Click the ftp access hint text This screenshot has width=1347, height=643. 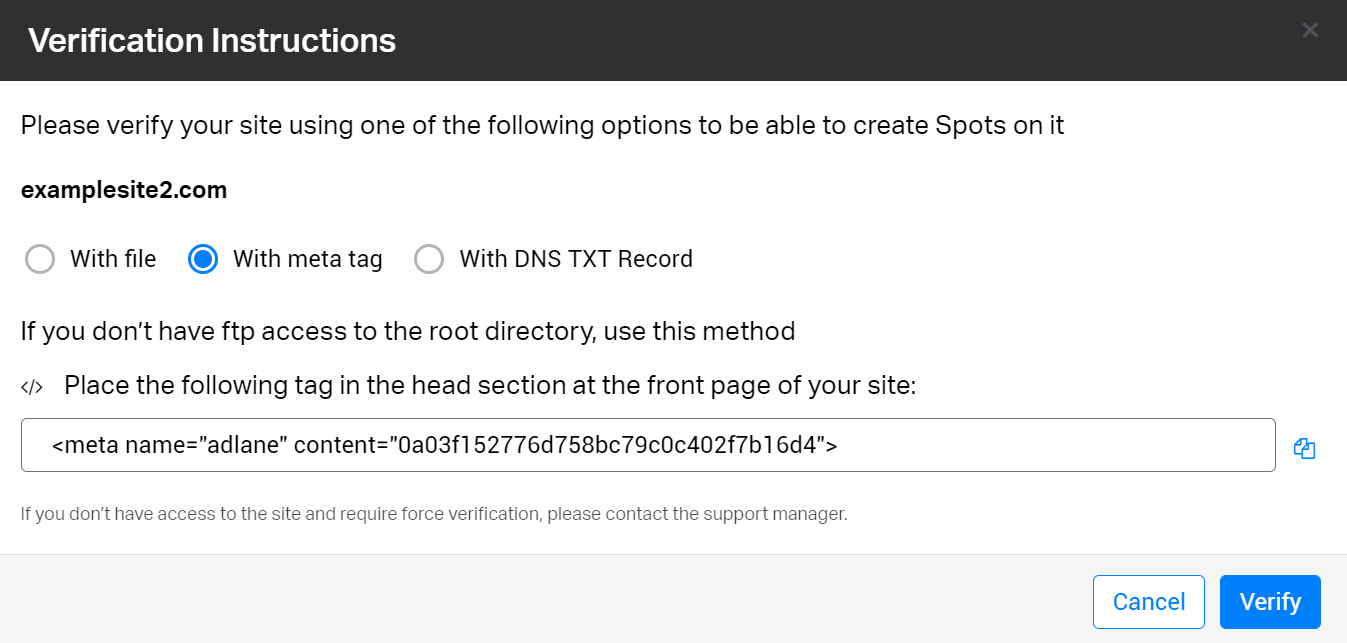408,331
